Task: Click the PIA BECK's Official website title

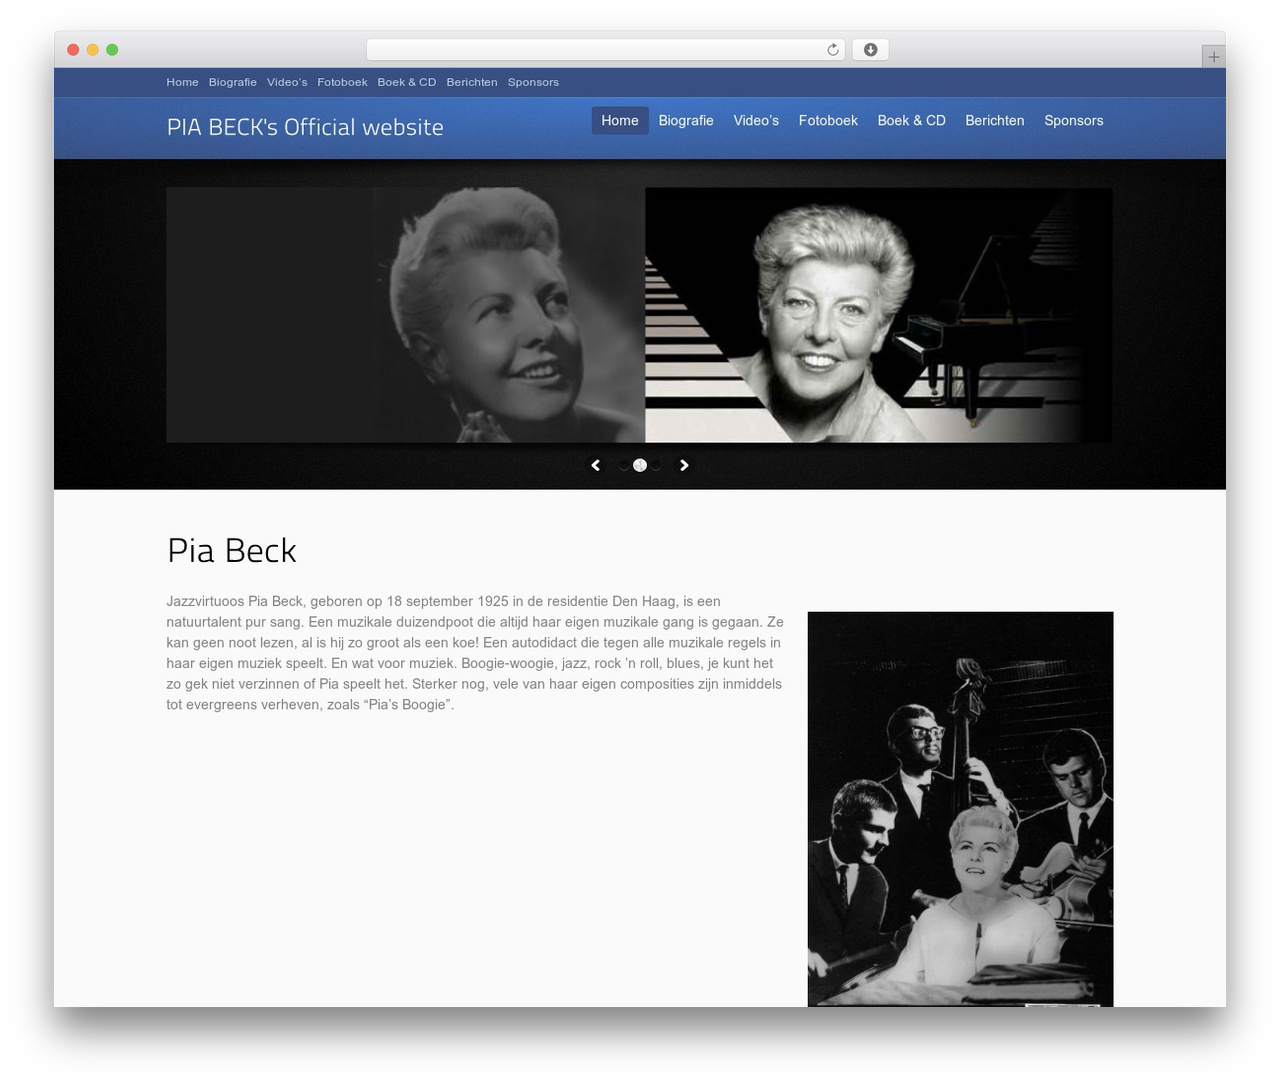Action: (305, 127)
